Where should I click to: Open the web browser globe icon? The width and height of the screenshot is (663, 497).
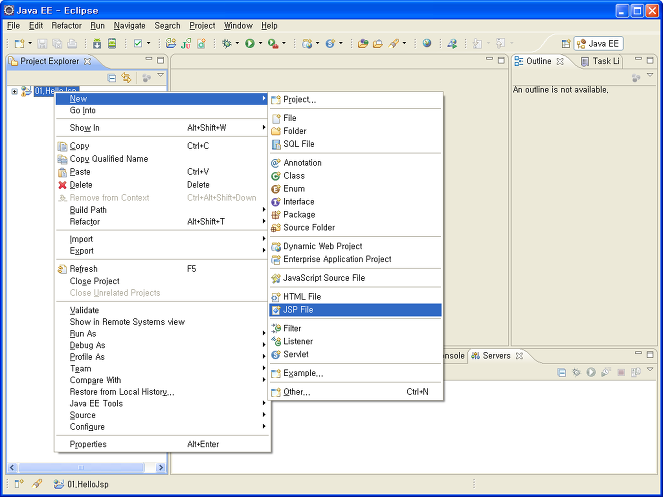[427, 43]
